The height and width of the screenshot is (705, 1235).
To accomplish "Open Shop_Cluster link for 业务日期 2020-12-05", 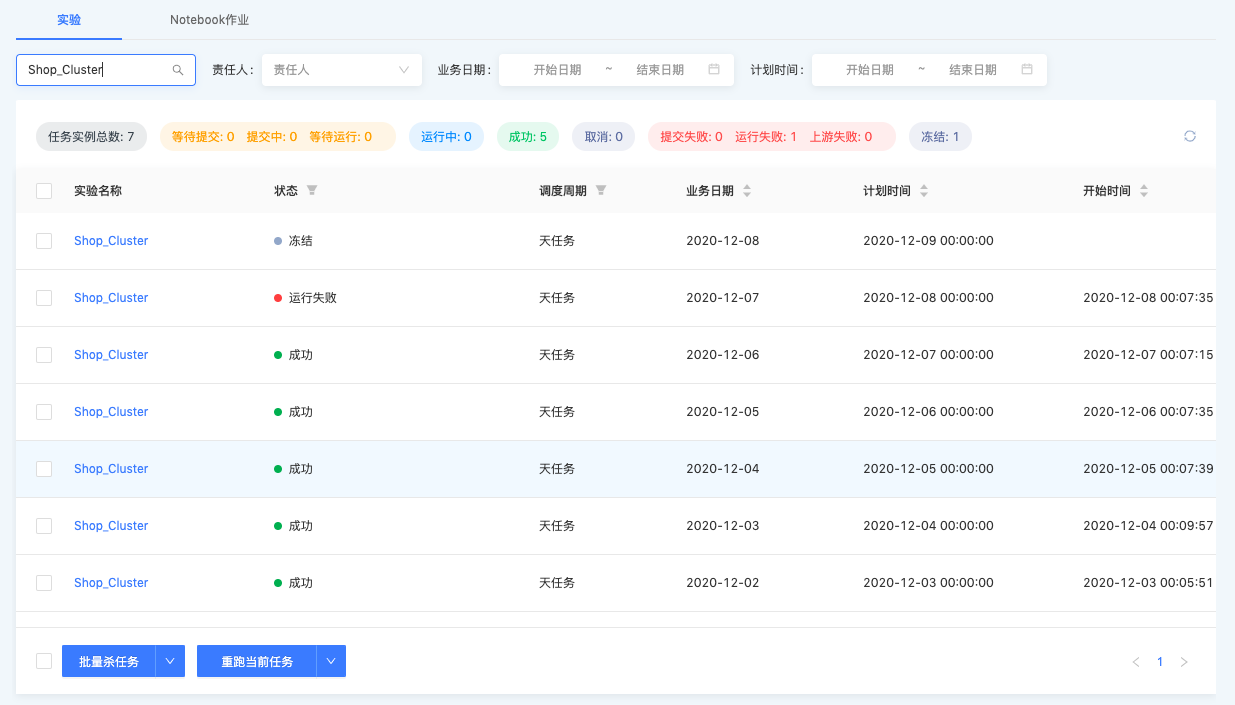I will (x=111, y=412).
